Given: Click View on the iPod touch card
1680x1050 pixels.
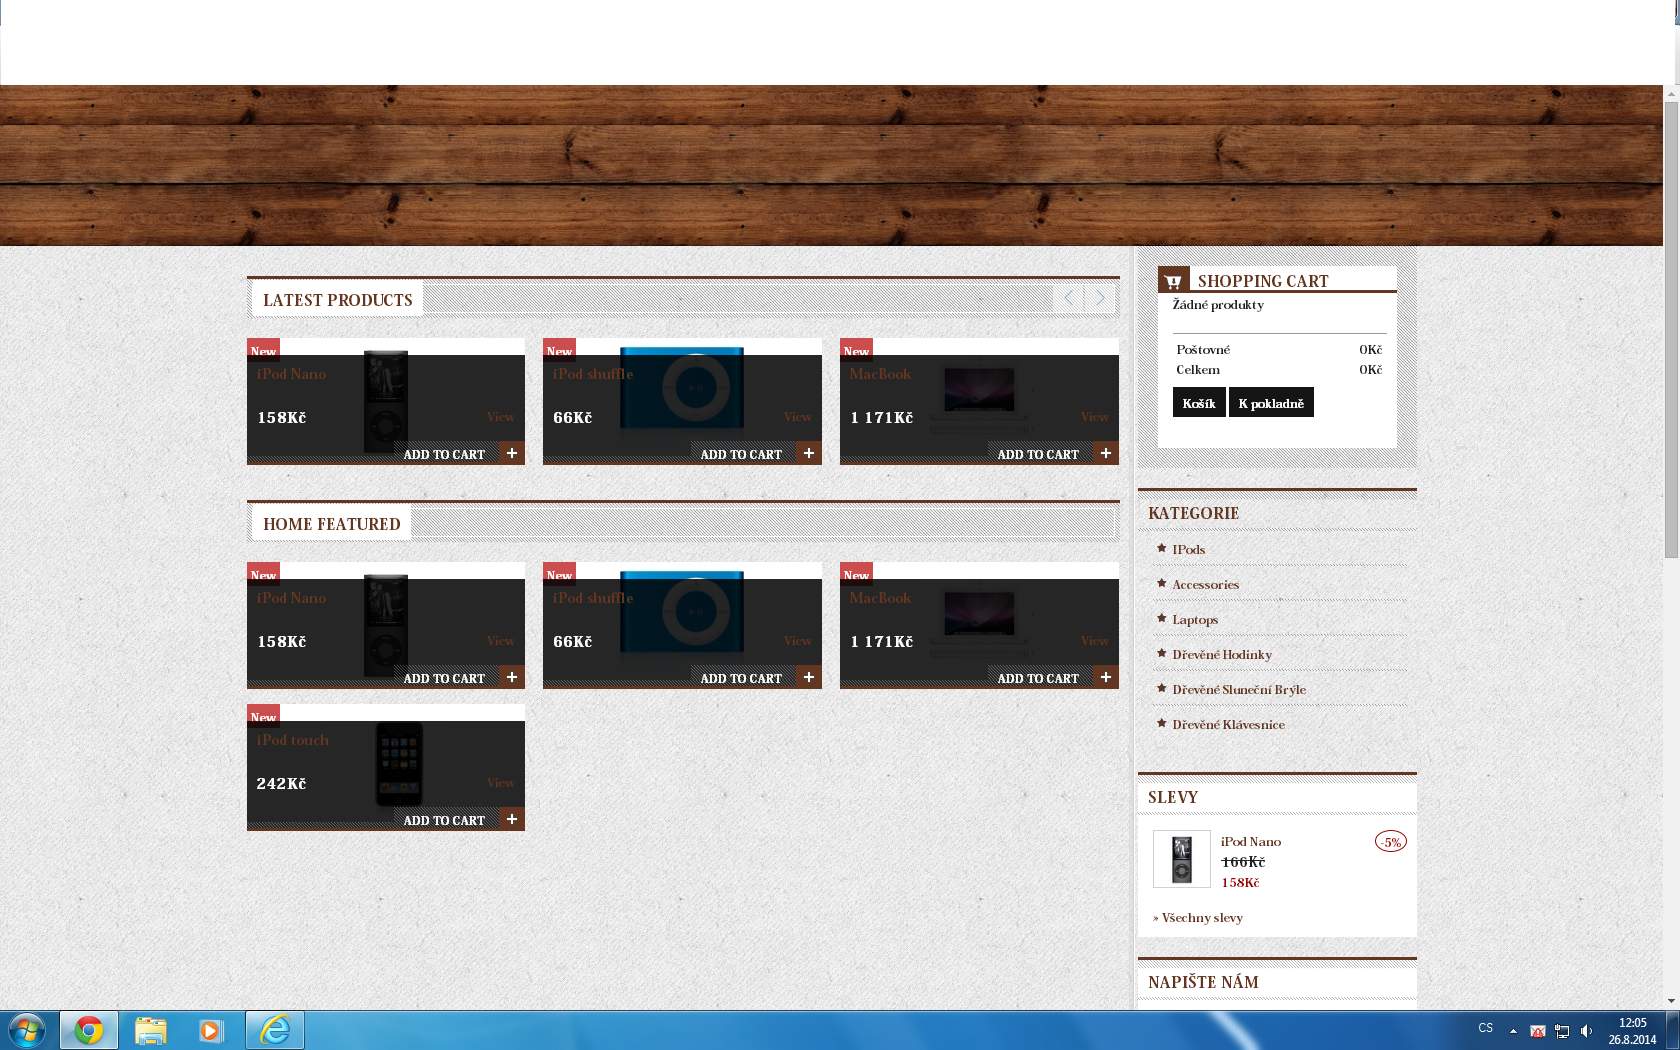Looking at the screenshot, I should click(501, 783).
